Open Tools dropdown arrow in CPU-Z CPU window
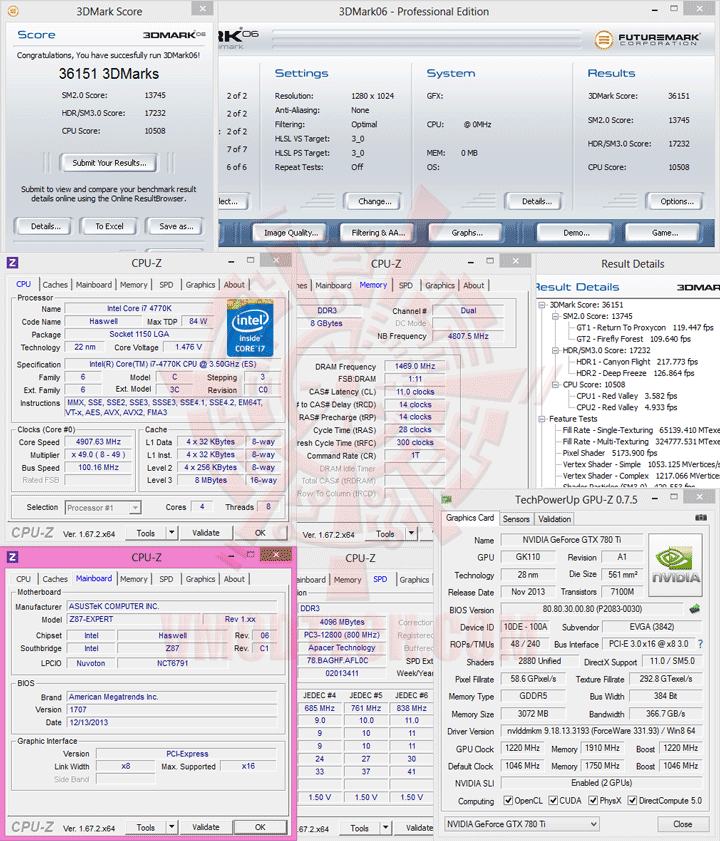Image resolution: width=720 pixels, height=841 pixels. coord(172,533)
